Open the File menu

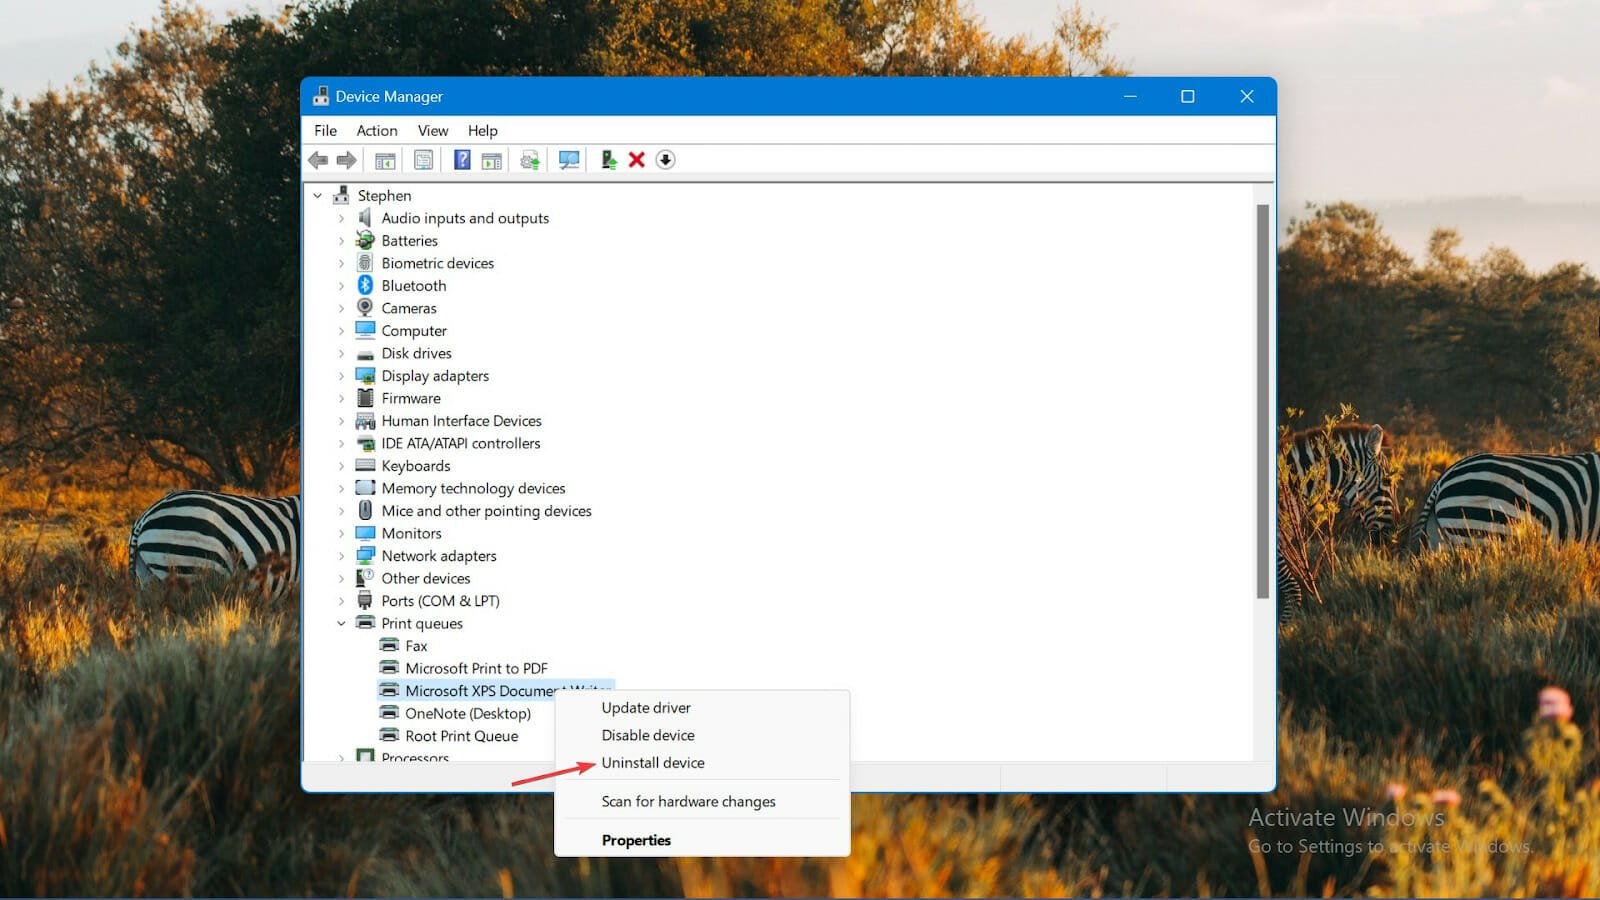pos(325,130)
